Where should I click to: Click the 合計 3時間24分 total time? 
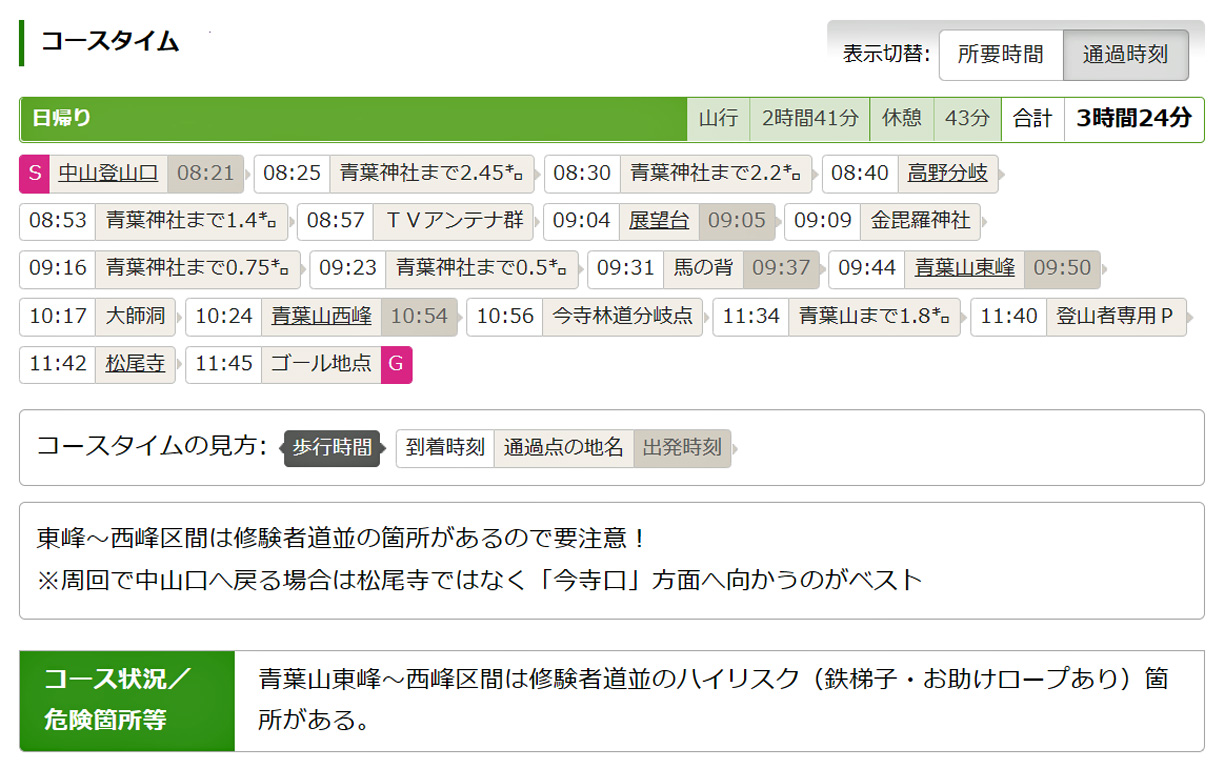coord(1133,119)
